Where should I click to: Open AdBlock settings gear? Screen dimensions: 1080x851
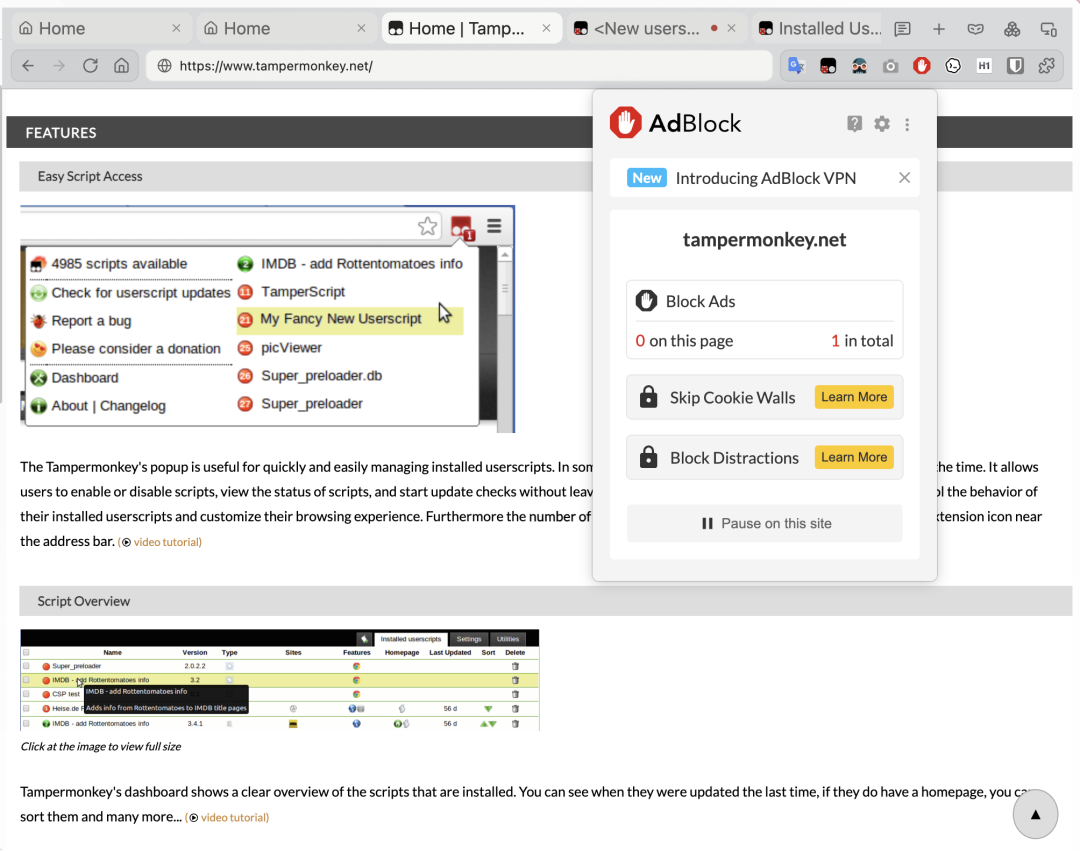tap(882, 124)
